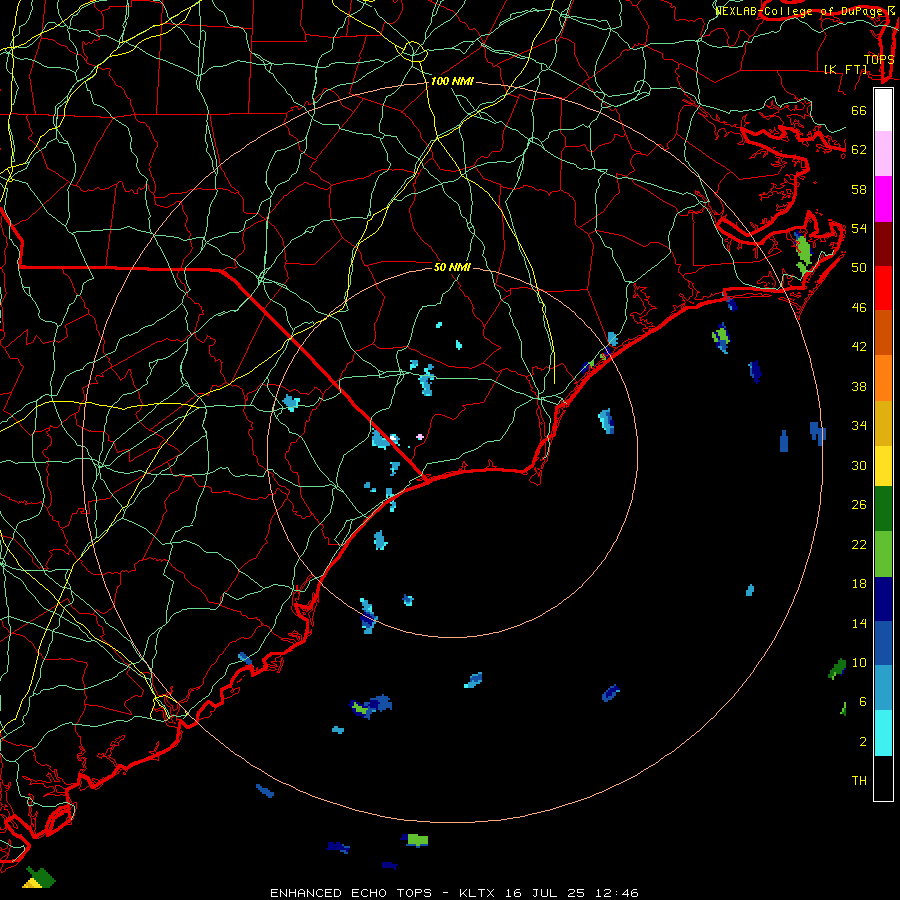Viewport: 900px width, 900px height.
Task: Click the KLTX station identifier in caption
Action: point(479,893)
